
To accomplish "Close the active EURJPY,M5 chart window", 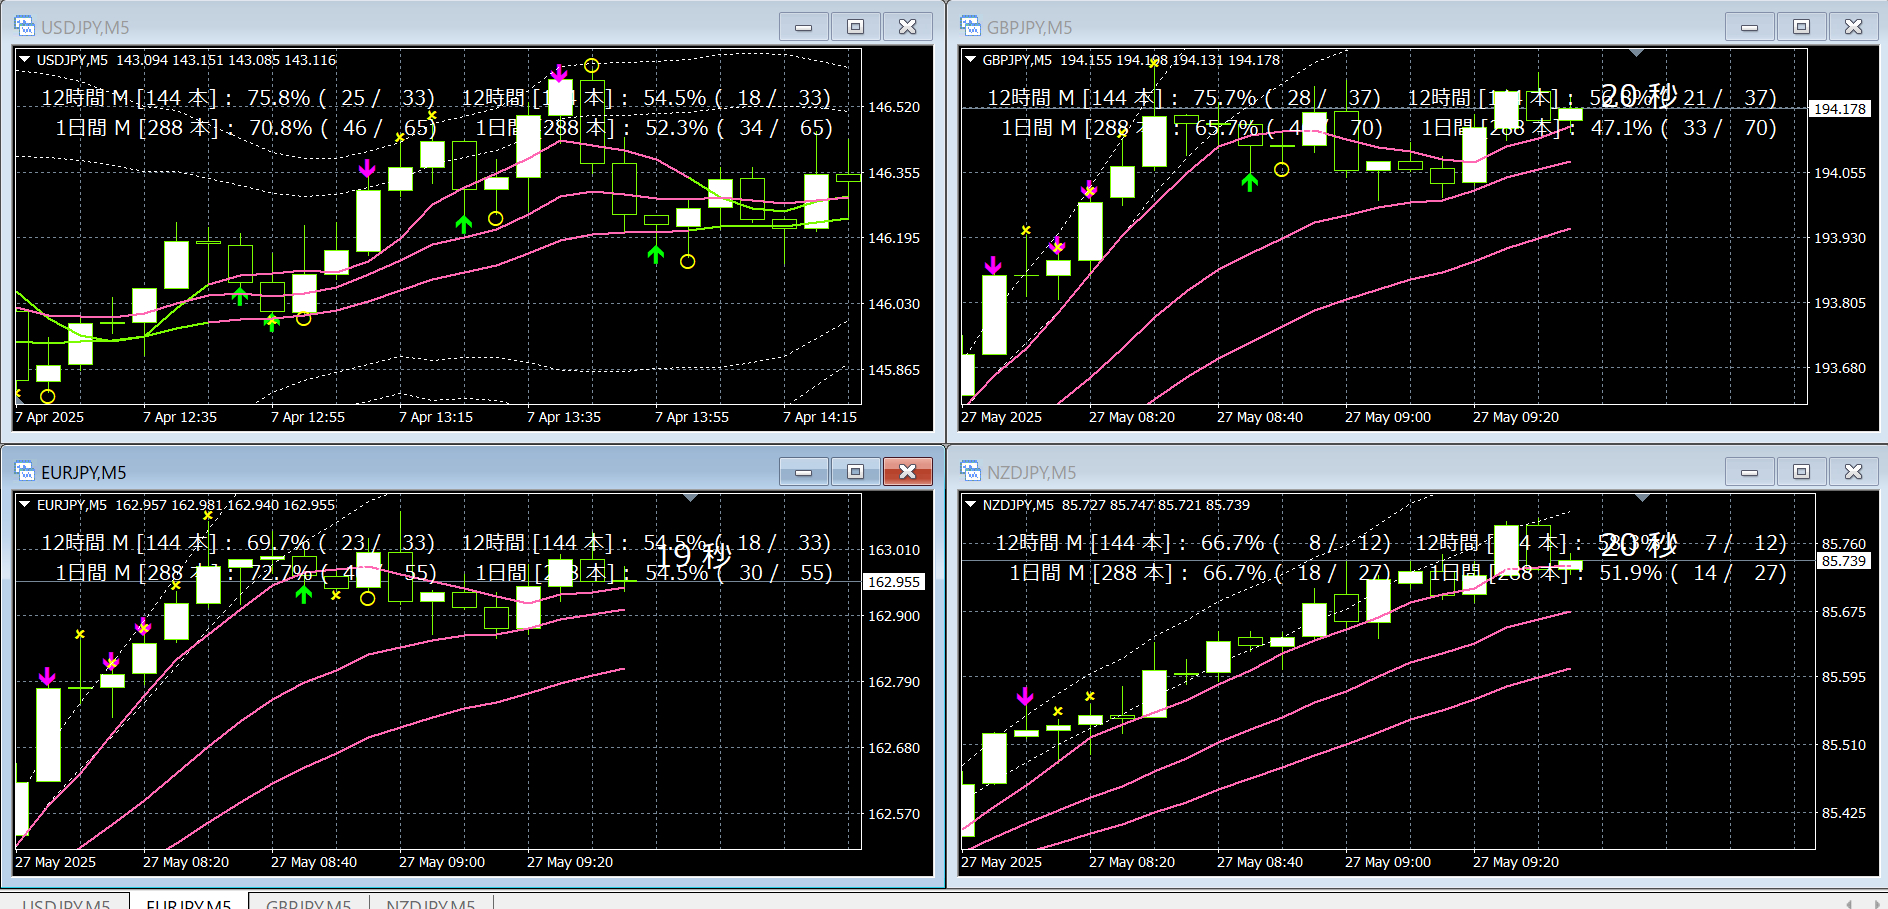I will [908, 472].
